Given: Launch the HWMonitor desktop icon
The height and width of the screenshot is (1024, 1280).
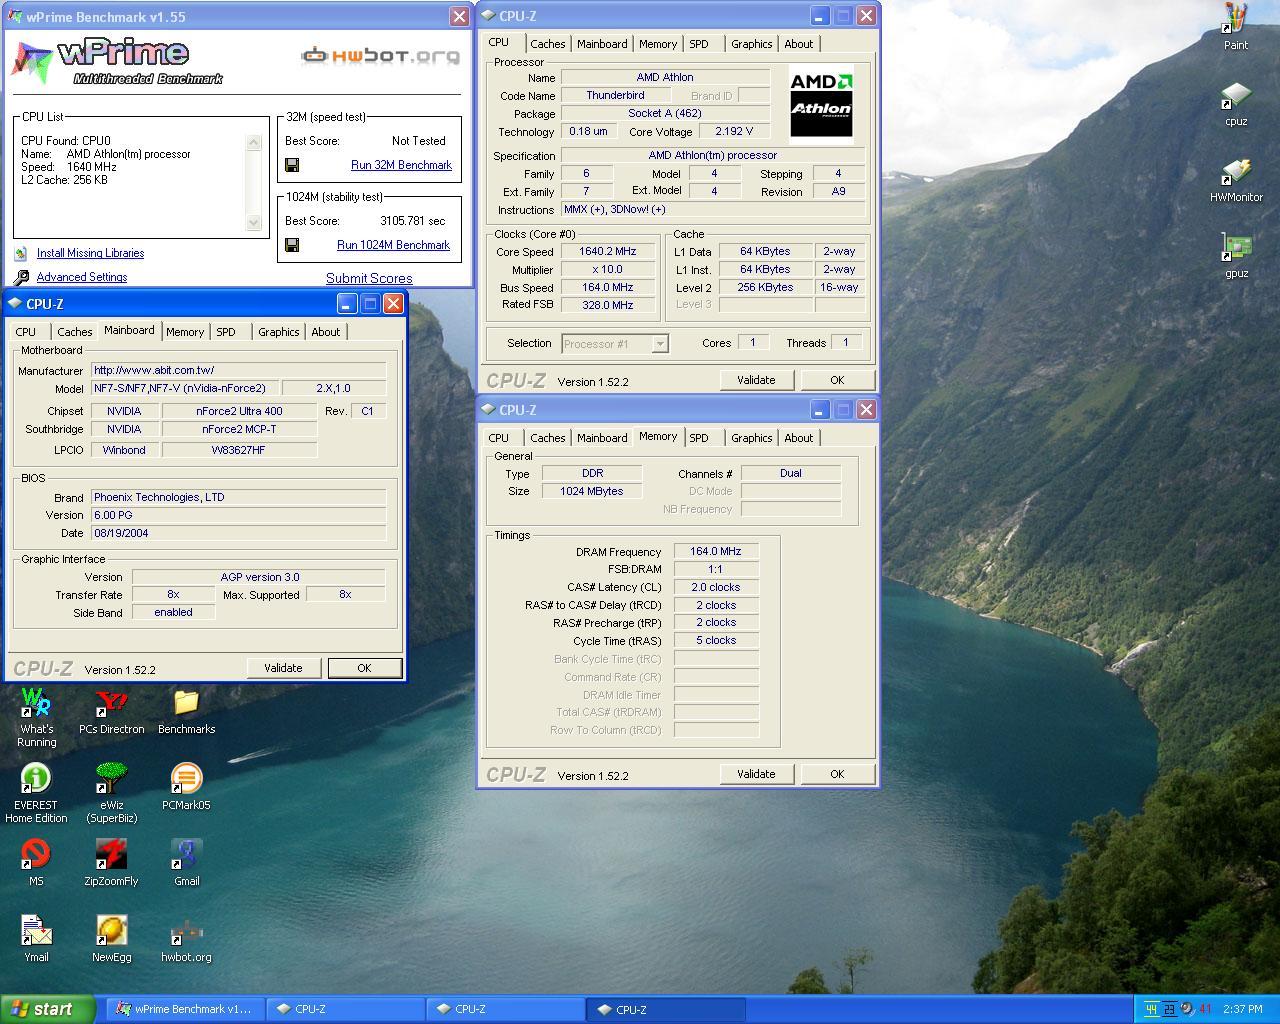Looking at the screenshot, I should 1236,180.
